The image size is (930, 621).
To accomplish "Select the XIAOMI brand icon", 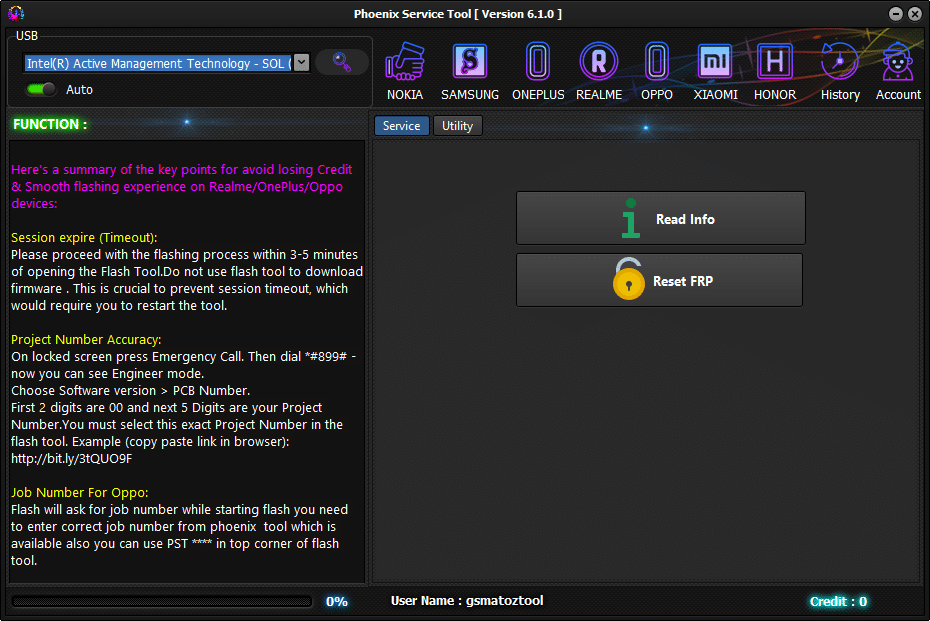I will click(x=715, y=62).
